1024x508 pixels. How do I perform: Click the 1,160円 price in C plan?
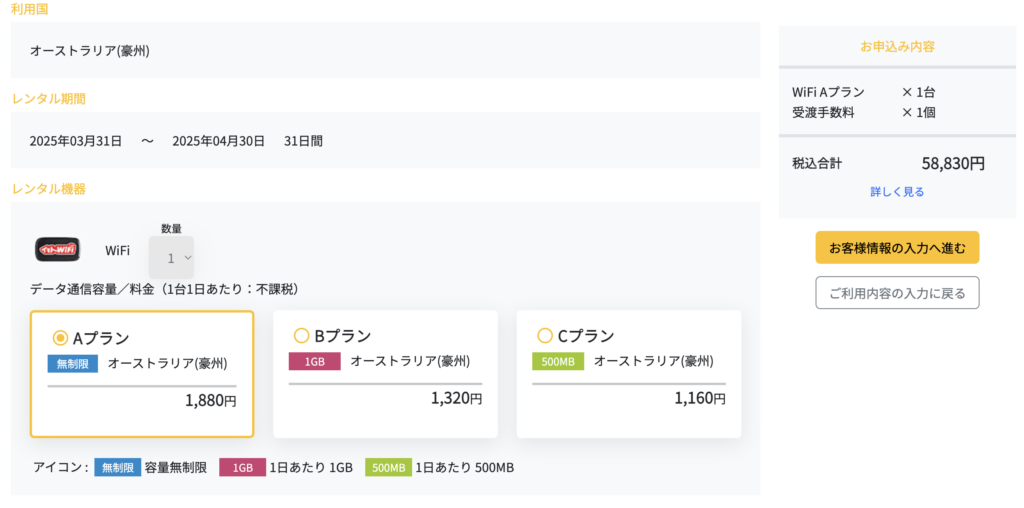click(x=700, y=398)
